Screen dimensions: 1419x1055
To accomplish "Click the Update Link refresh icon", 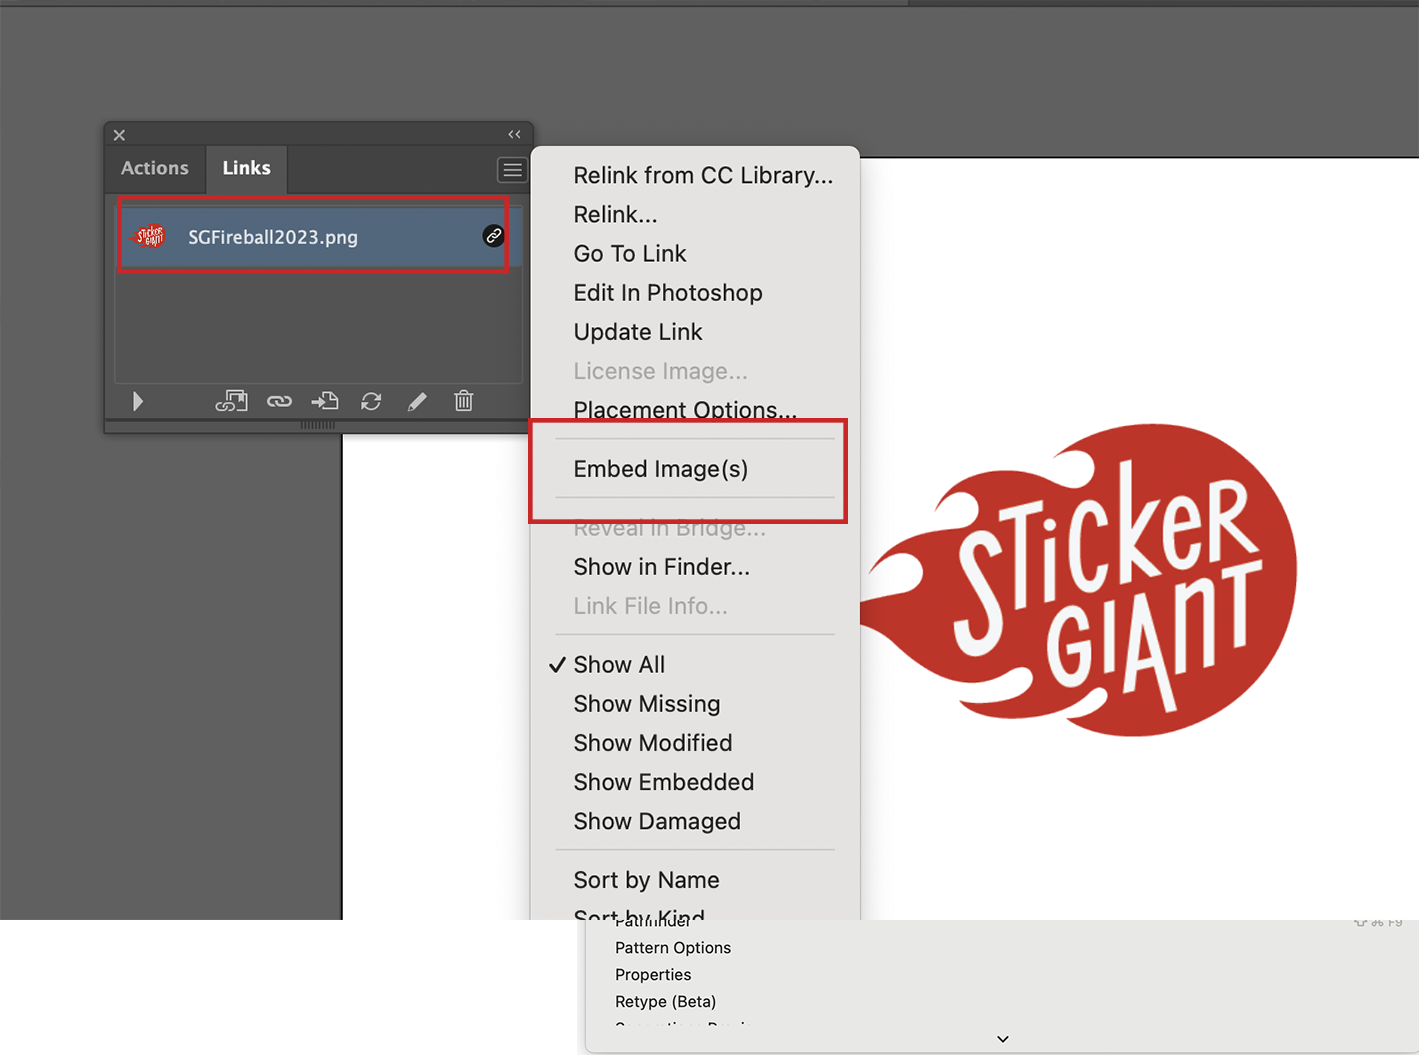I will click(x=371, y=401).
